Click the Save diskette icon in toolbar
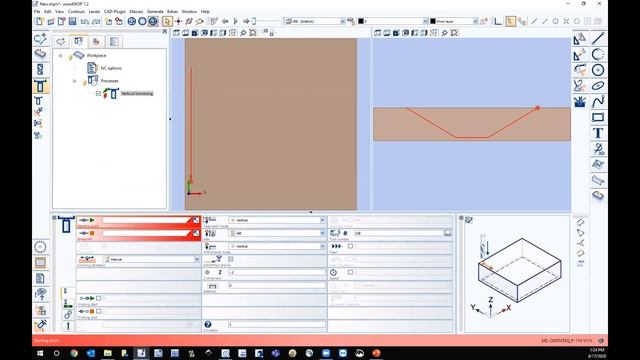Image resolution: width=640 pixels, height=360 pixels. click(72, 21)
